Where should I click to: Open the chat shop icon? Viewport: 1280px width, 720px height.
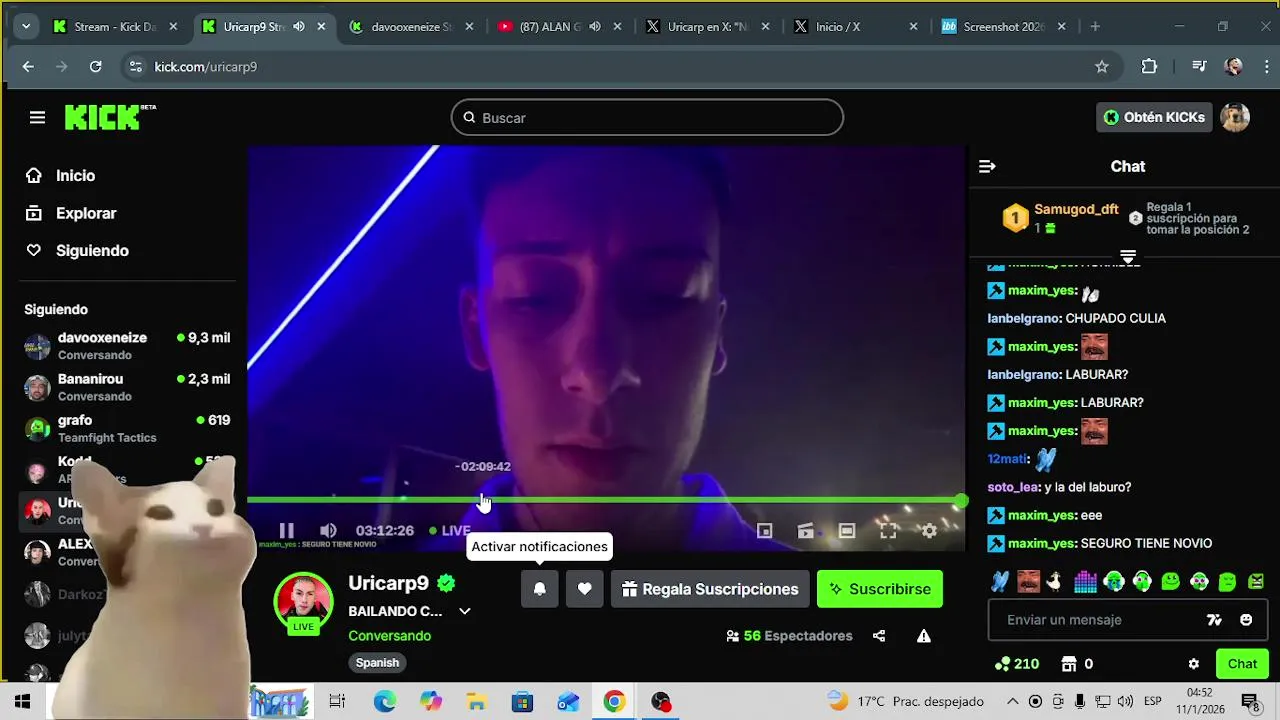click(x=1069, y=664)
